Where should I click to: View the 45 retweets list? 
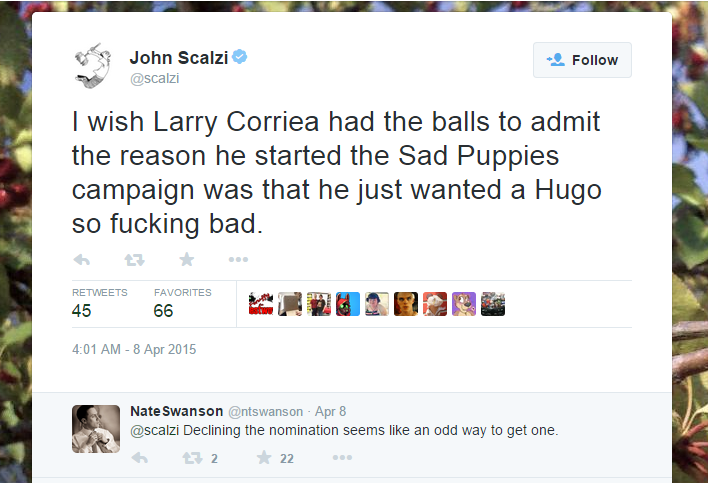pyautogui.click(x=99, y=303)
